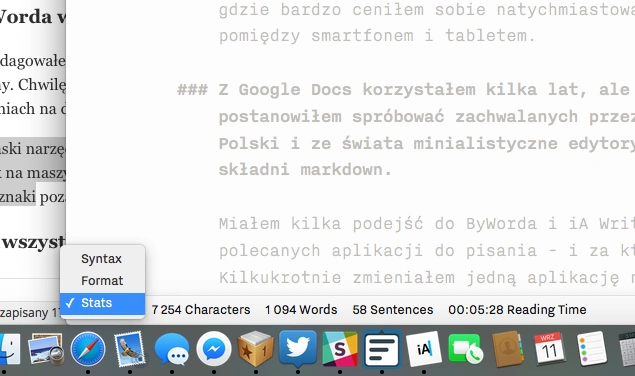Open Contacts book in the dock
The width and height of the screenshot is (635, 376).
click(508, 349)
